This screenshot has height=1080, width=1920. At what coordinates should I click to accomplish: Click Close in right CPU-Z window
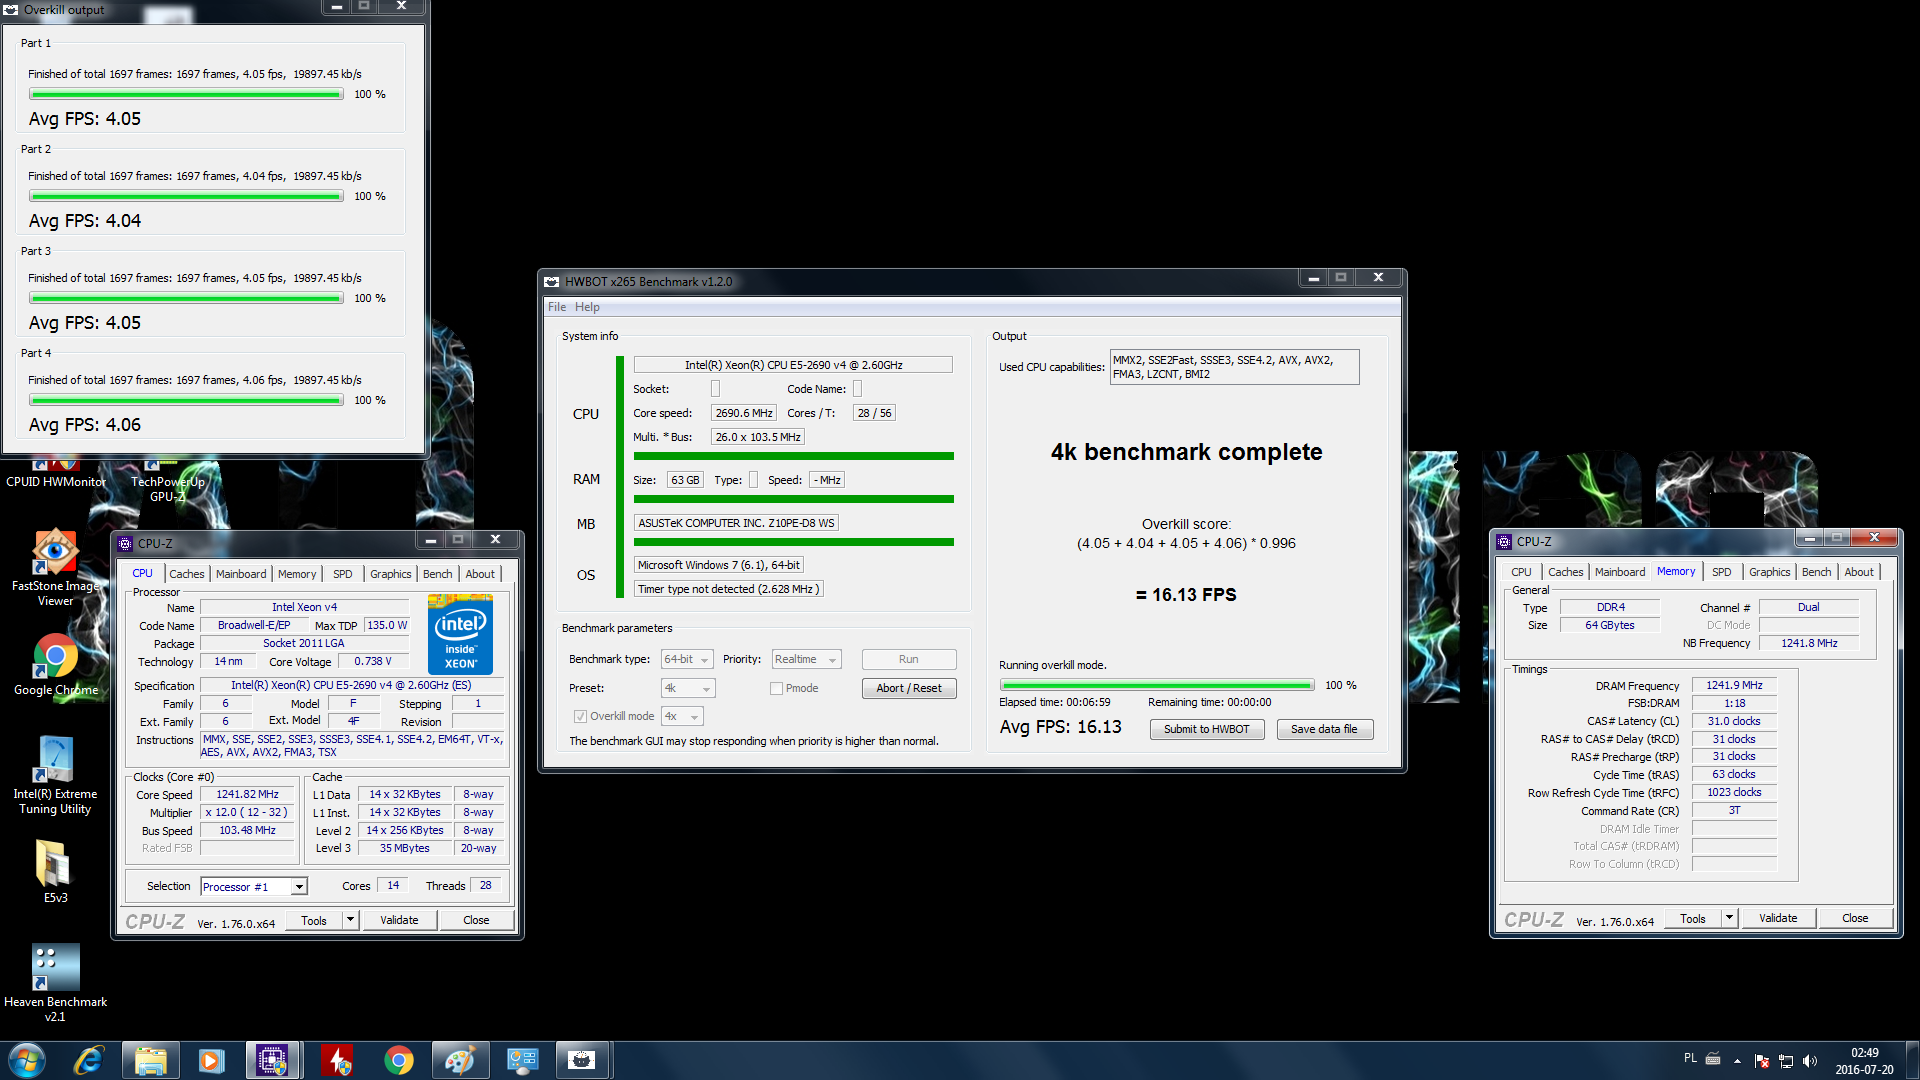tap(1855, 918)
